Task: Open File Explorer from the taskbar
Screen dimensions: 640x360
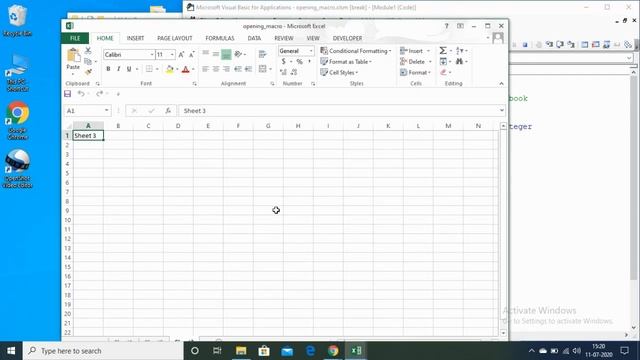Action: tap(241, 351)
